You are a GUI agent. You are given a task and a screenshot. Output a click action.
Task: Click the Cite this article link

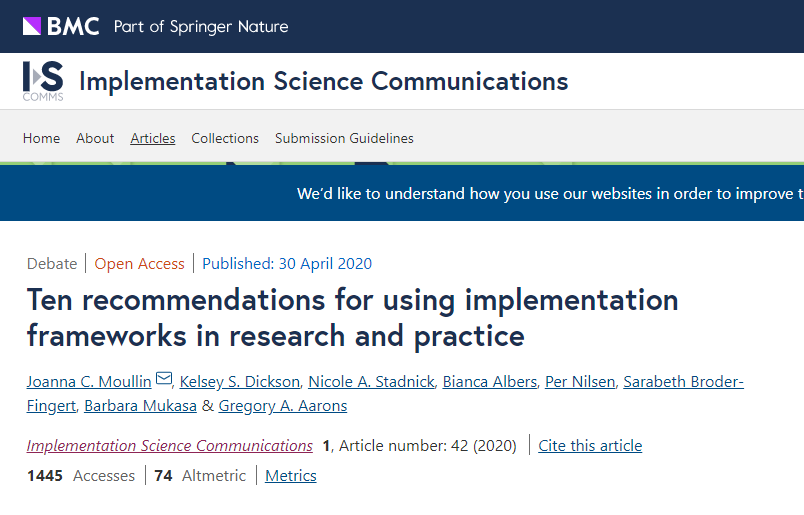590,446
